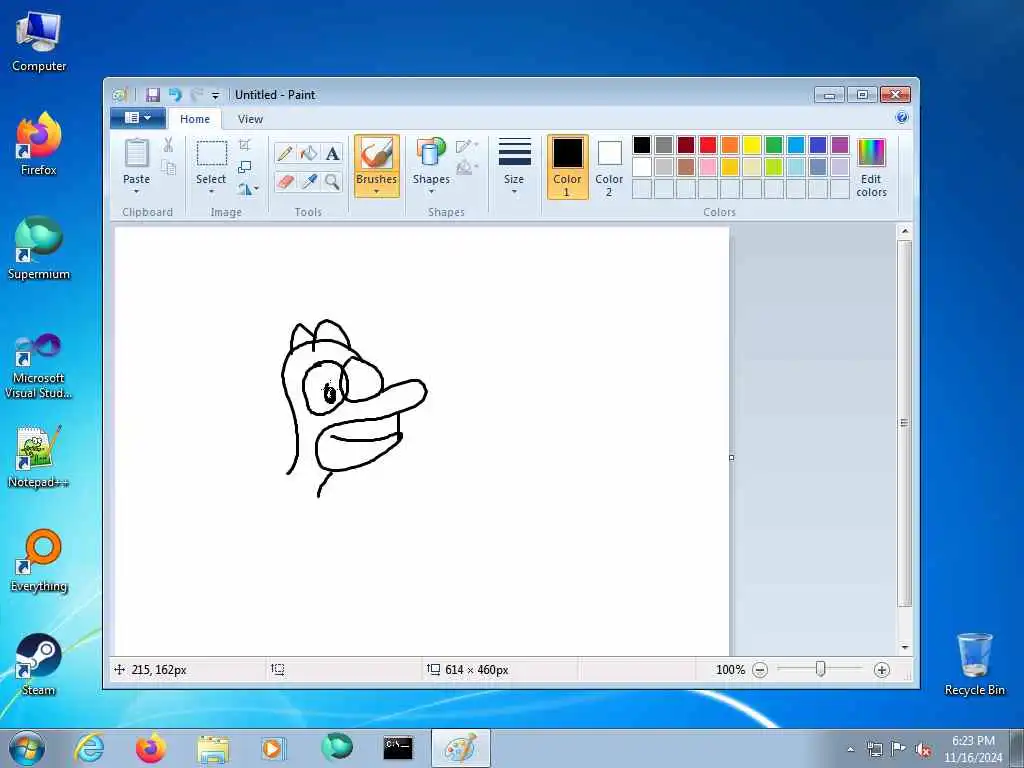The image size is (1024, 768).
Task: Click zoom out minus button
Action: (x=760, y=669)
